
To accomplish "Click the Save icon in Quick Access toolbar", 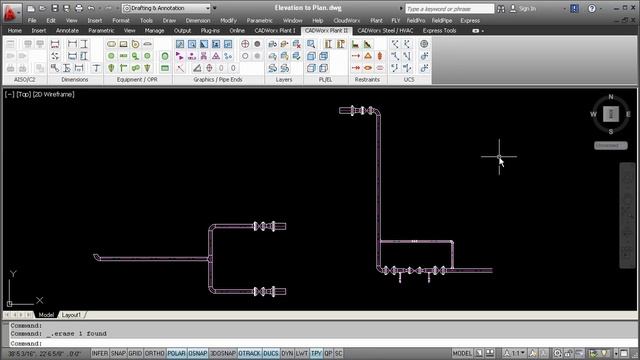I will point(55,8).
